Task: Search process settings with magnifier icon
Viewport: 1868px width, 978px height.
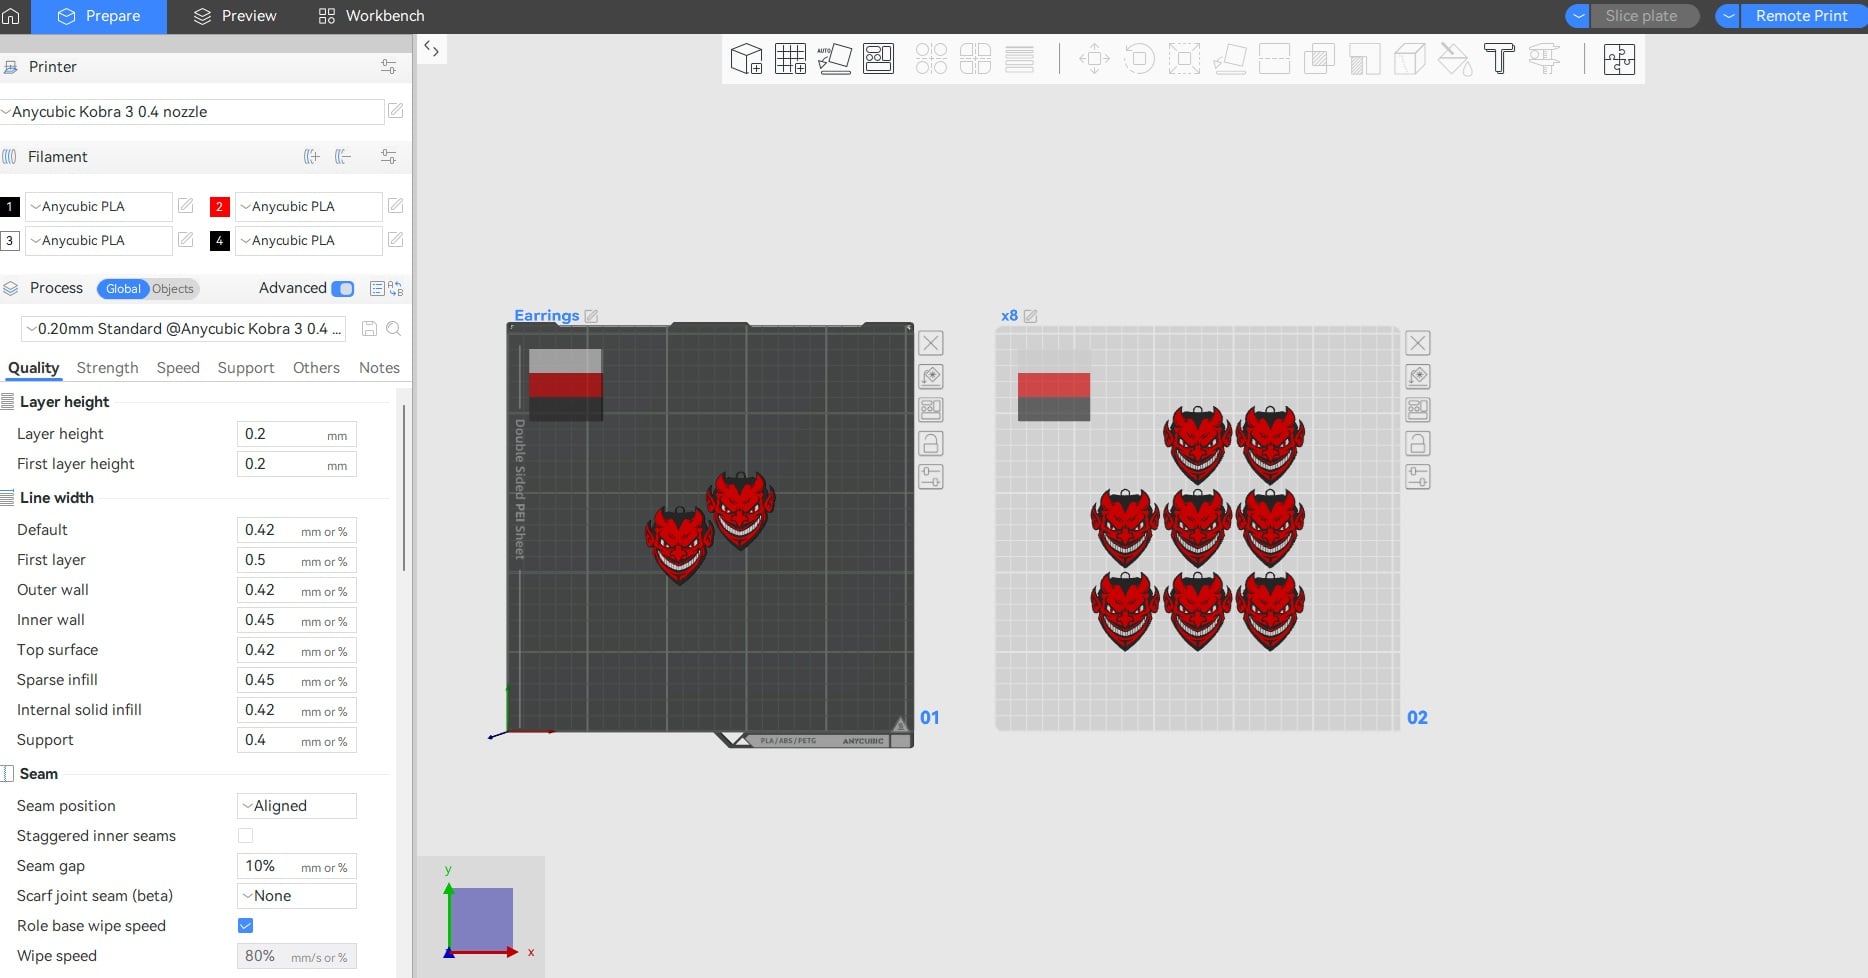Action: coord(394,328)
